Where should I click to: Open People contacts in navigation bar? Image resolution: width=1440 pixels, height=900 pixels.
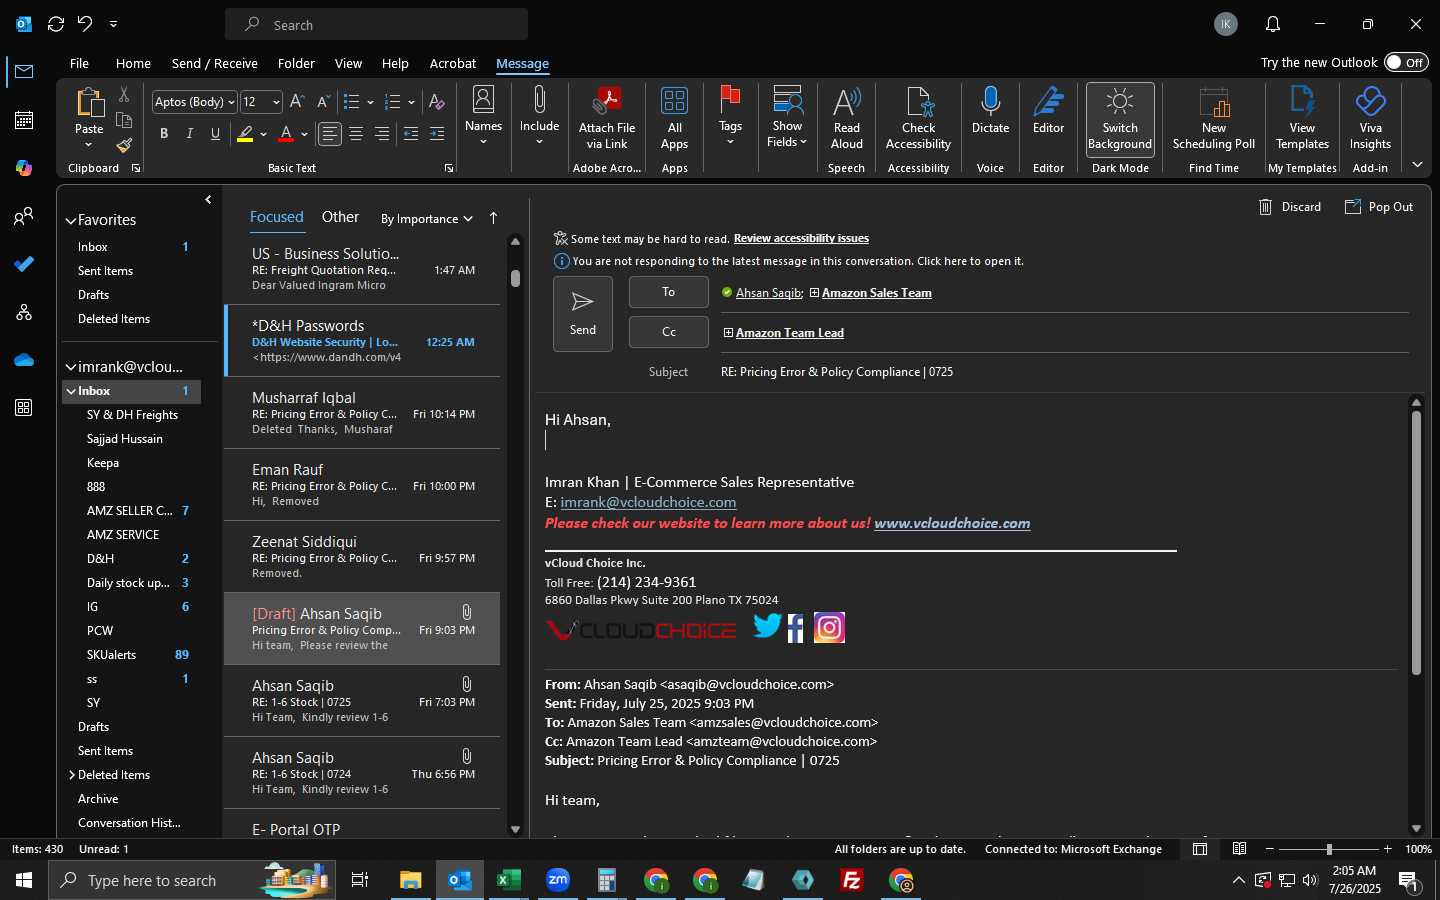click(24, 216)
